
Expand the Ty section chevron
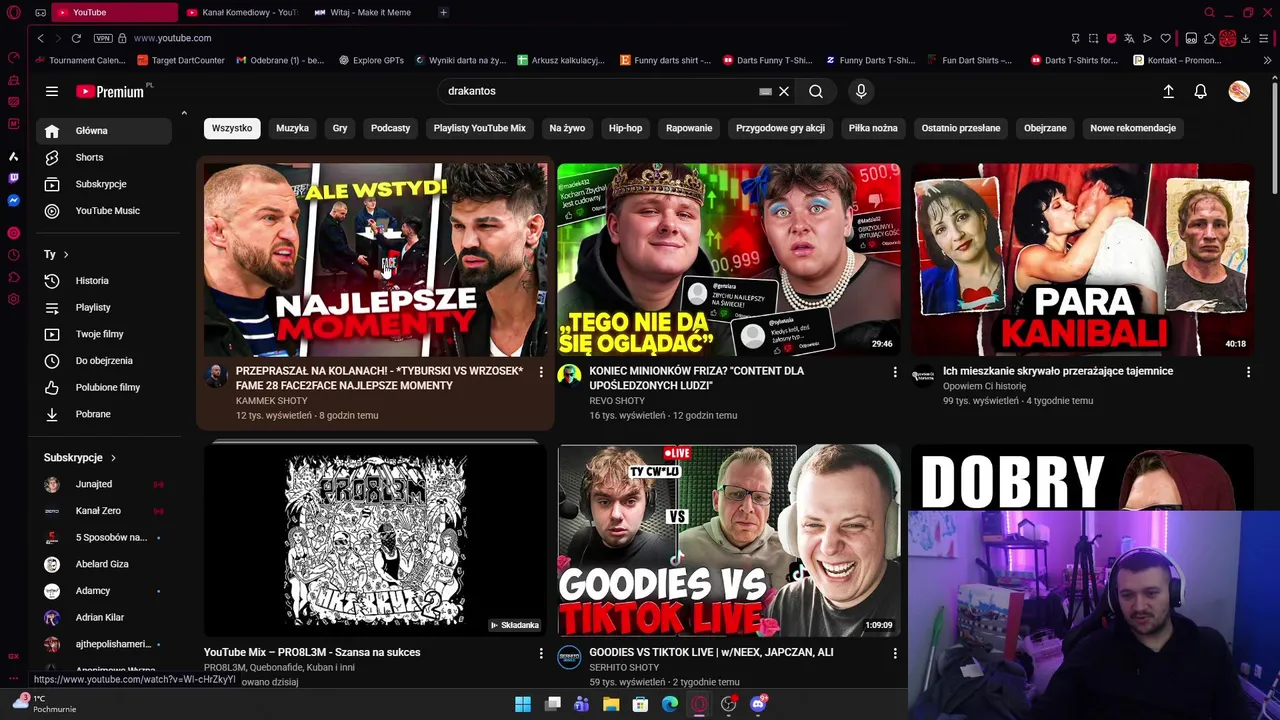coord(66,255)
